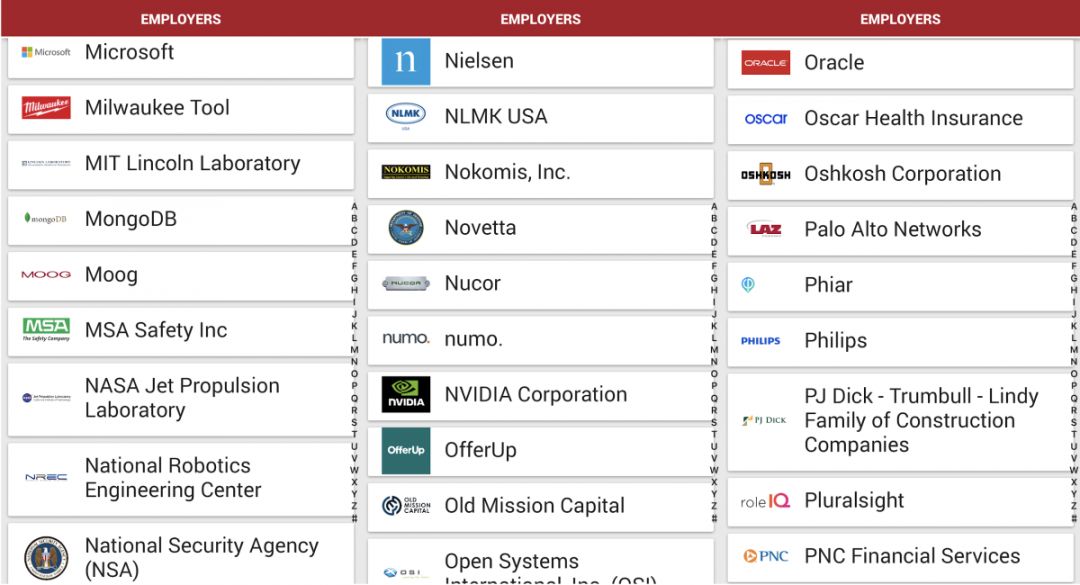Click the NSA seal icon
Image resolution: width=1080 pixels, height=585 pixels.
point(46,557)
